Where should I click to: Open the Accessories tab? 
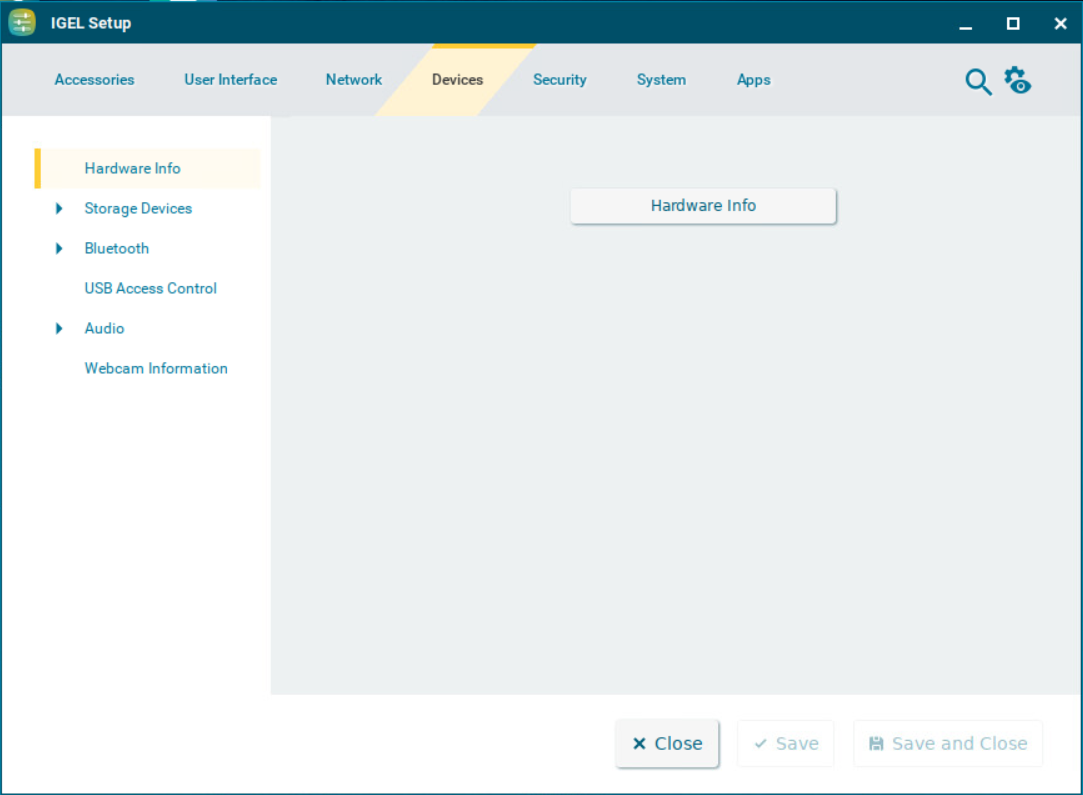[x=94, y=80]
